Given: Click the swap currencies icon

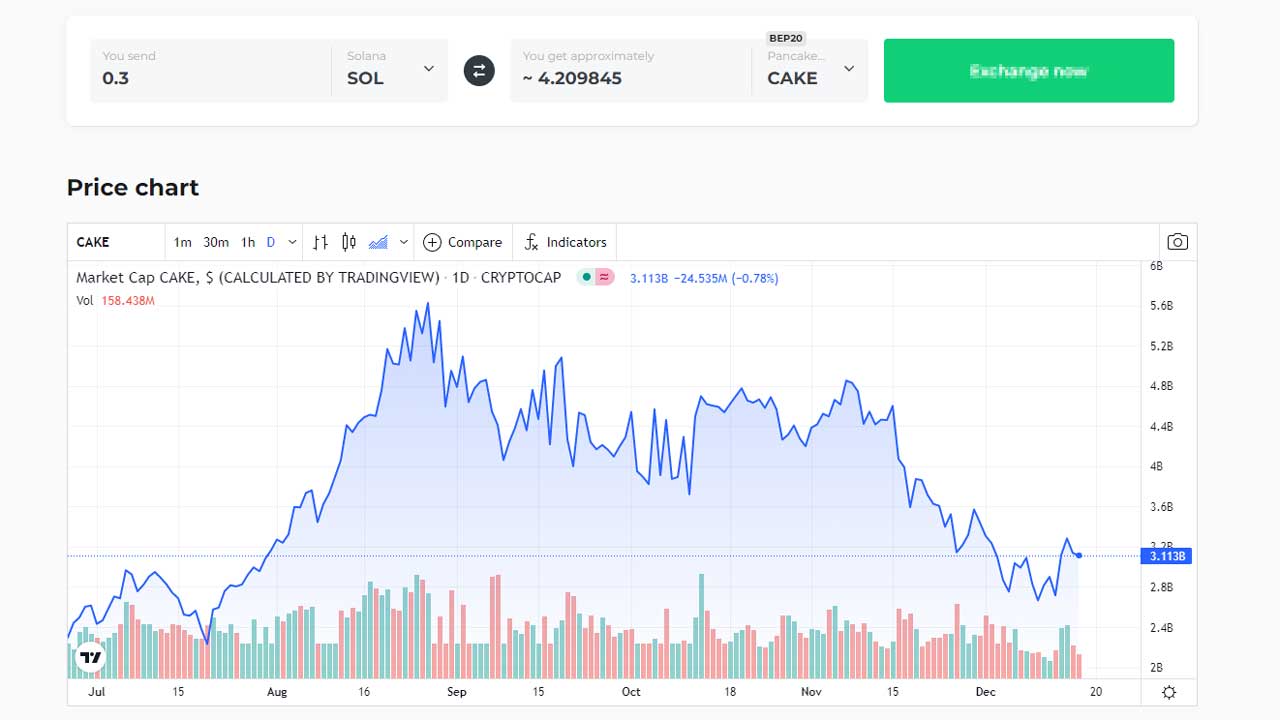Looking at the screenshot, I should 479,71.
